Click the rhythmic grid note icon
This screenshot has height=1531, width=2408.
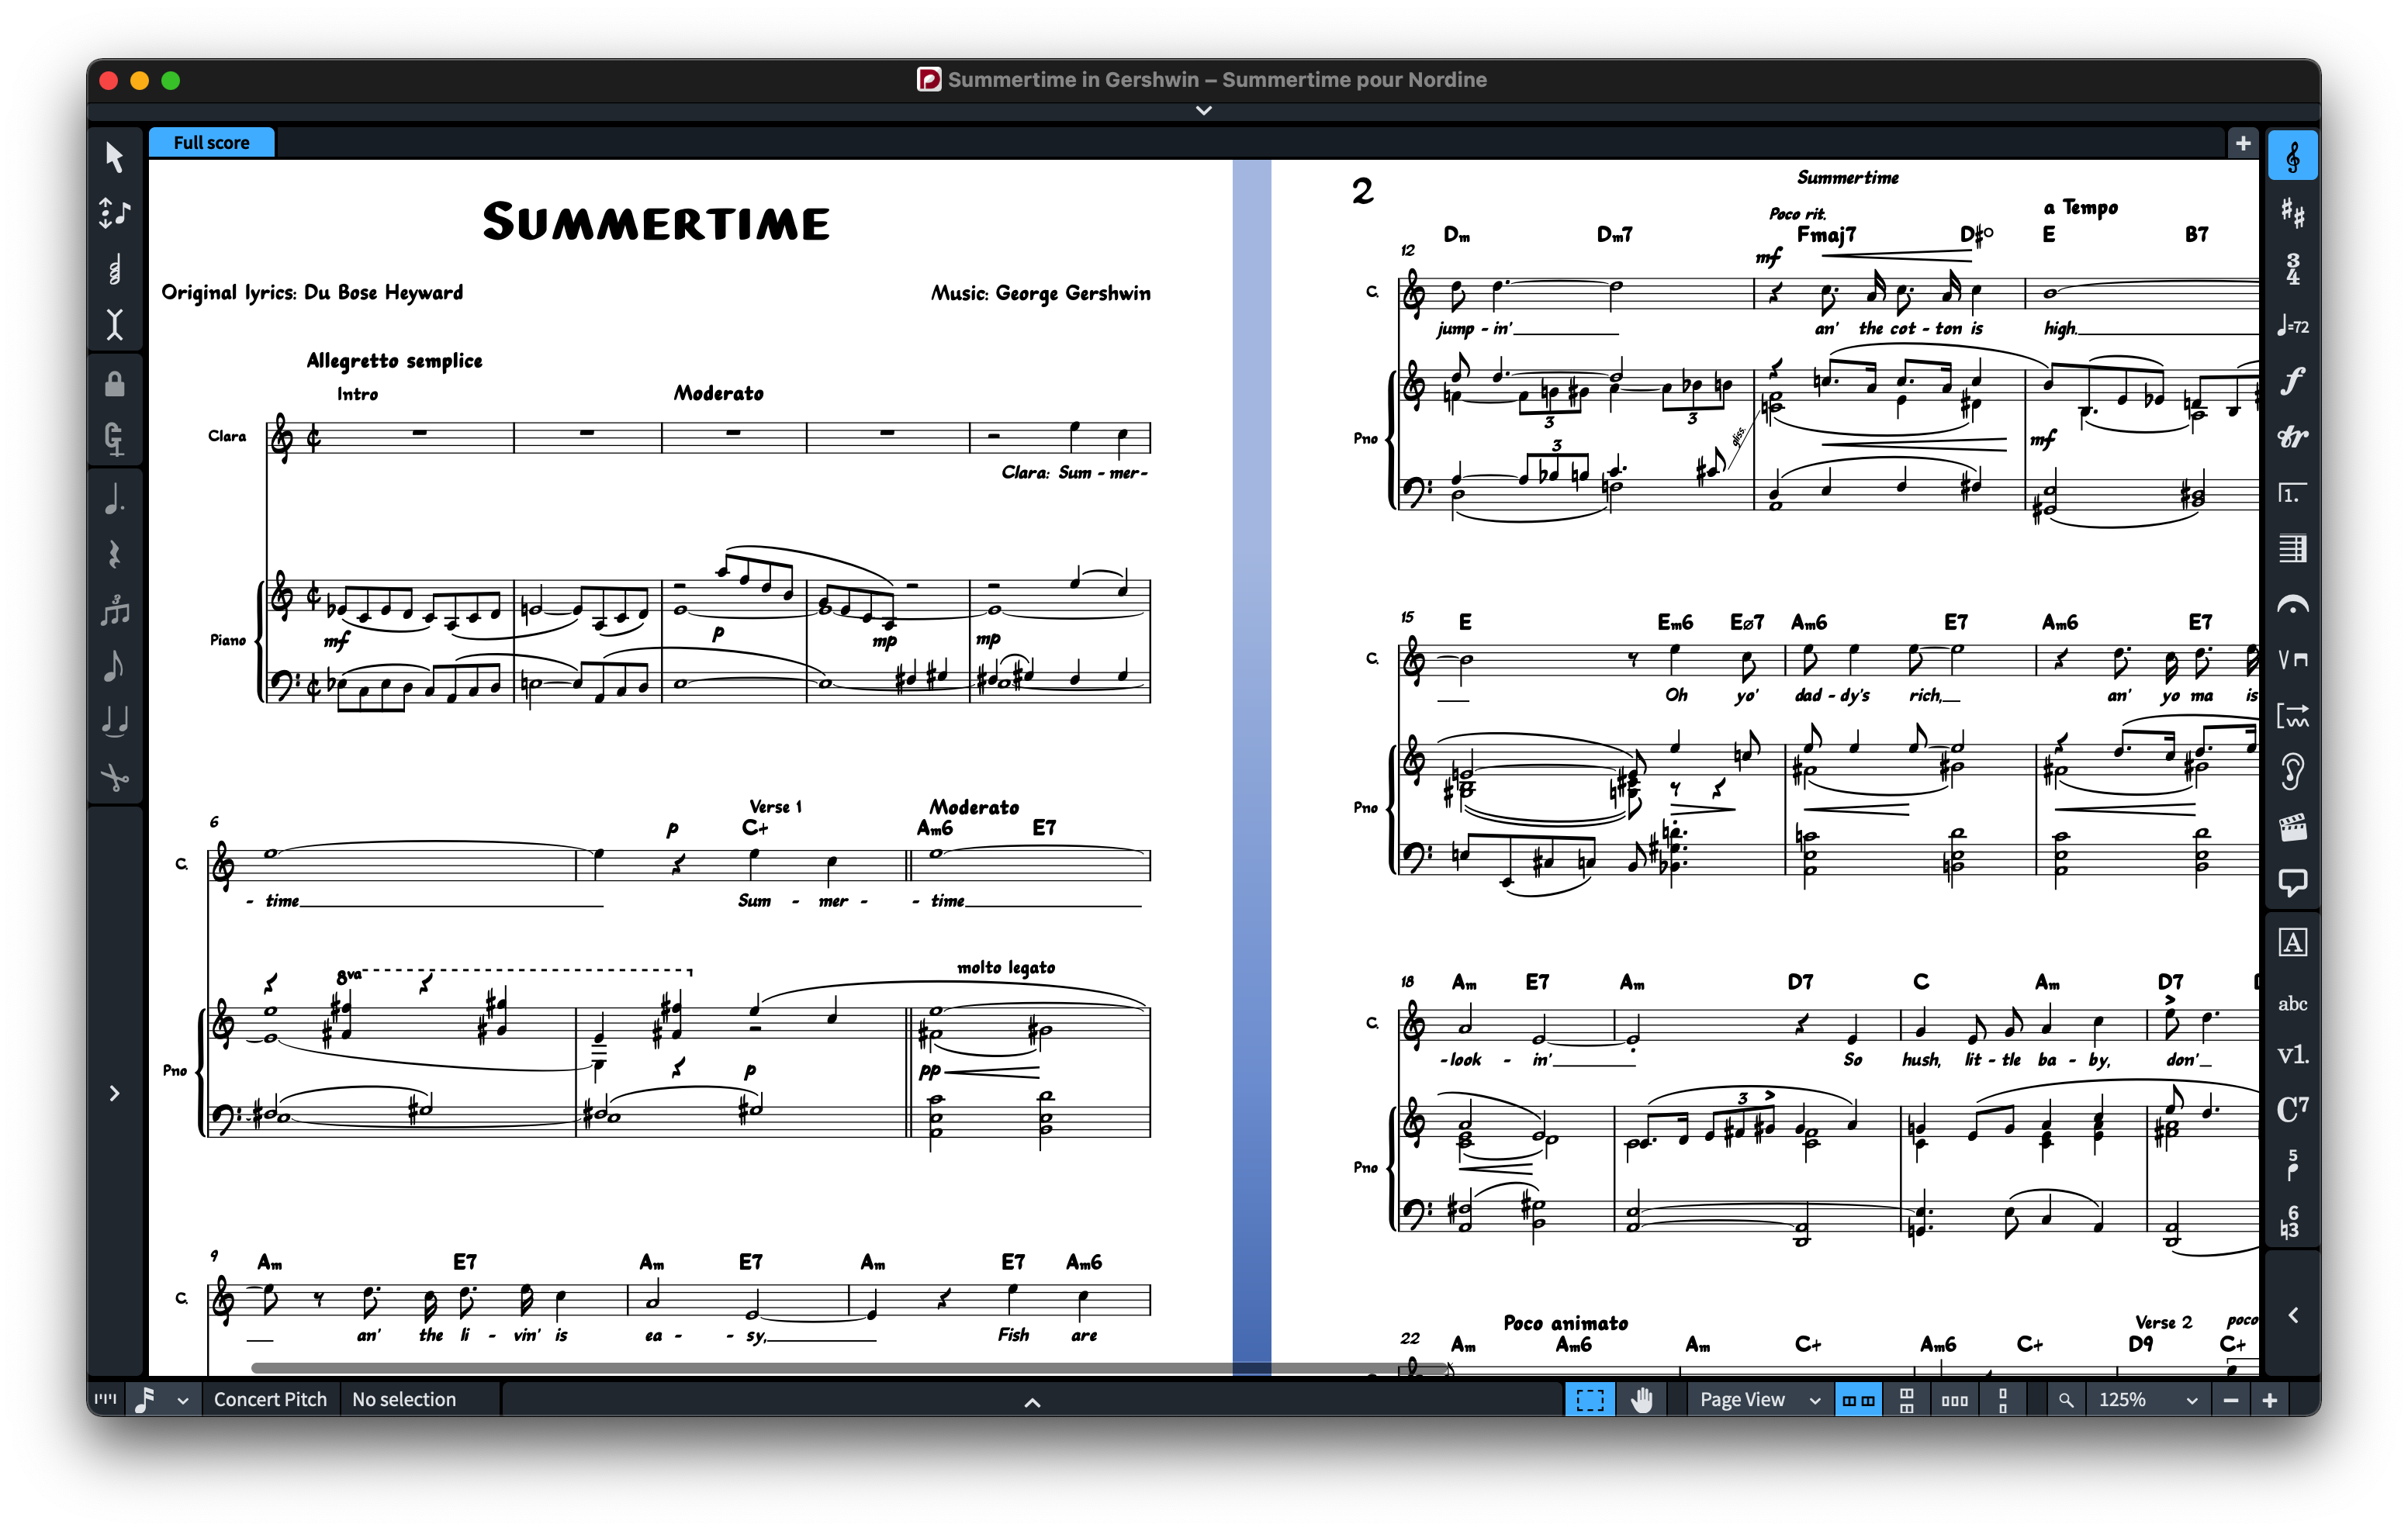[x=145, y=1399]
